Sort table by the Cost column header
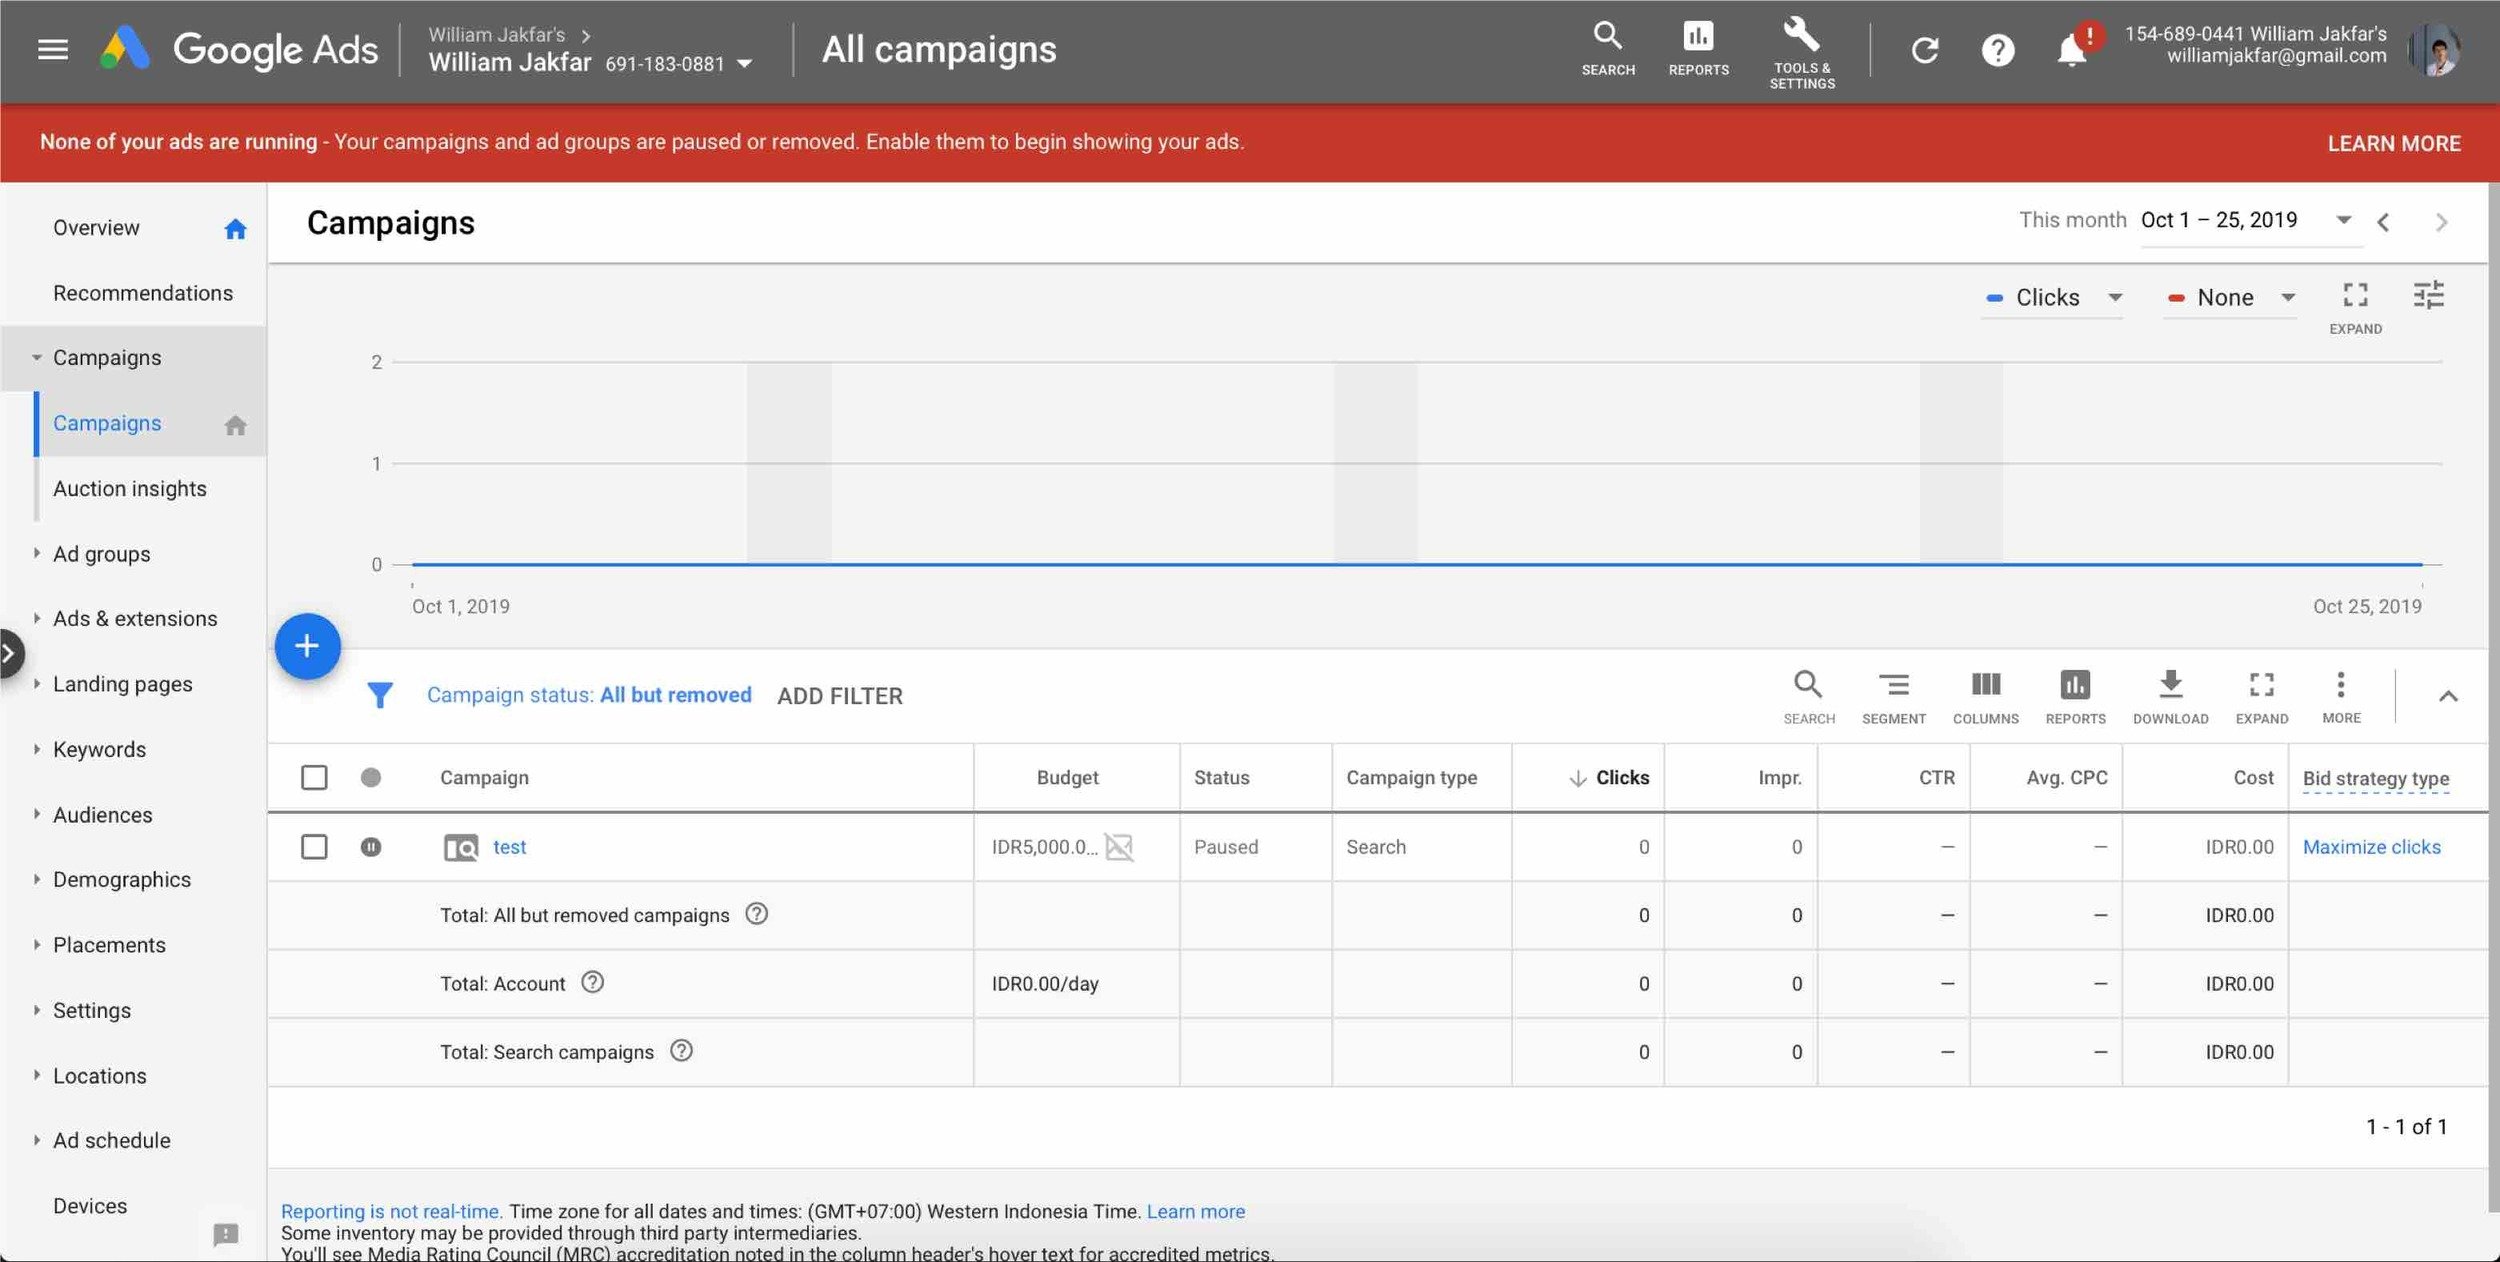 point(2252,777)
